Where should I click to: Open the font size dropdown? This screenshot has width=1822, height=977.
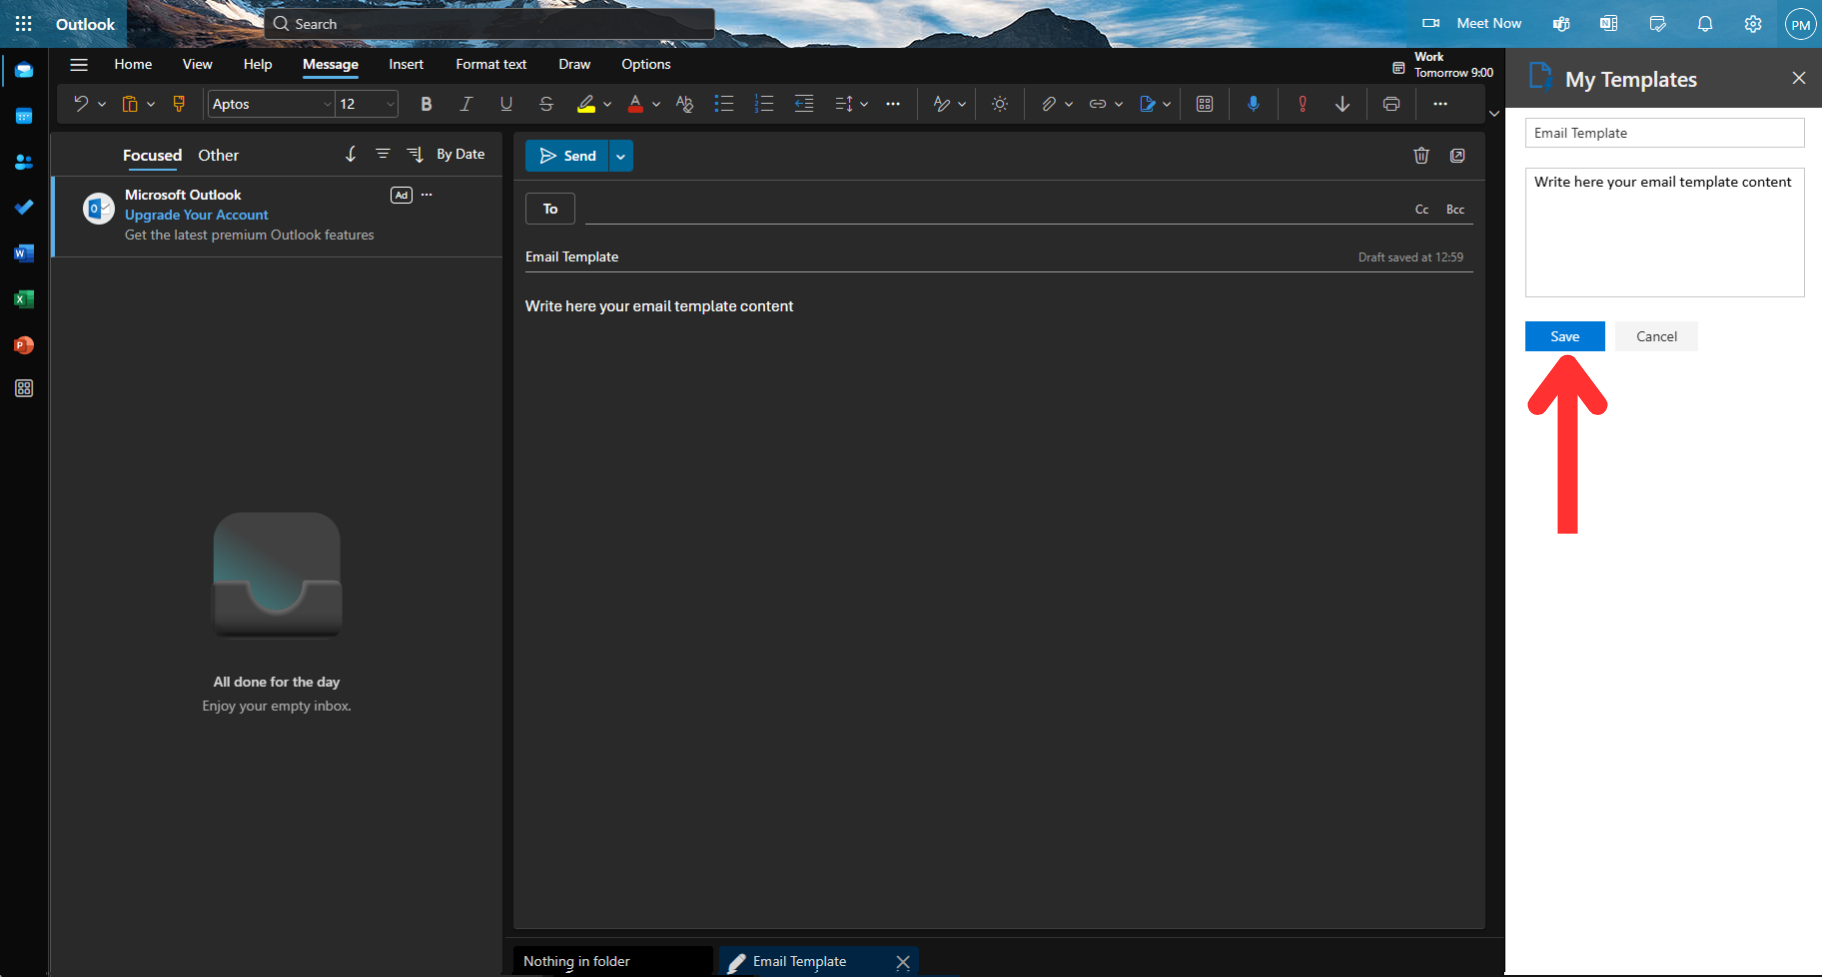pos(390,104)
